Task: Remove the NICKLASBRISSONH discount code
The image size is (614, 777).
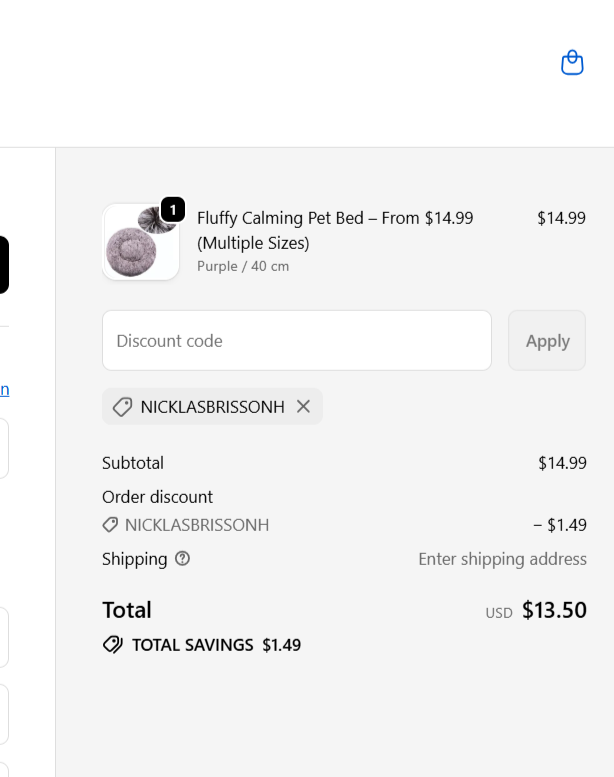Action: pyautogui.click(x=304, y=407)
